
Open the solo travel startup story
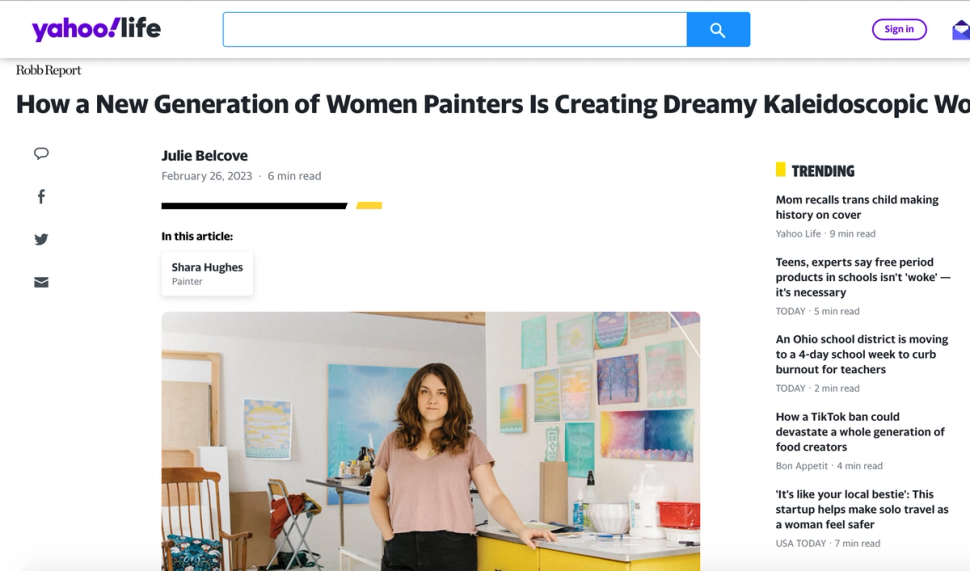862,509
